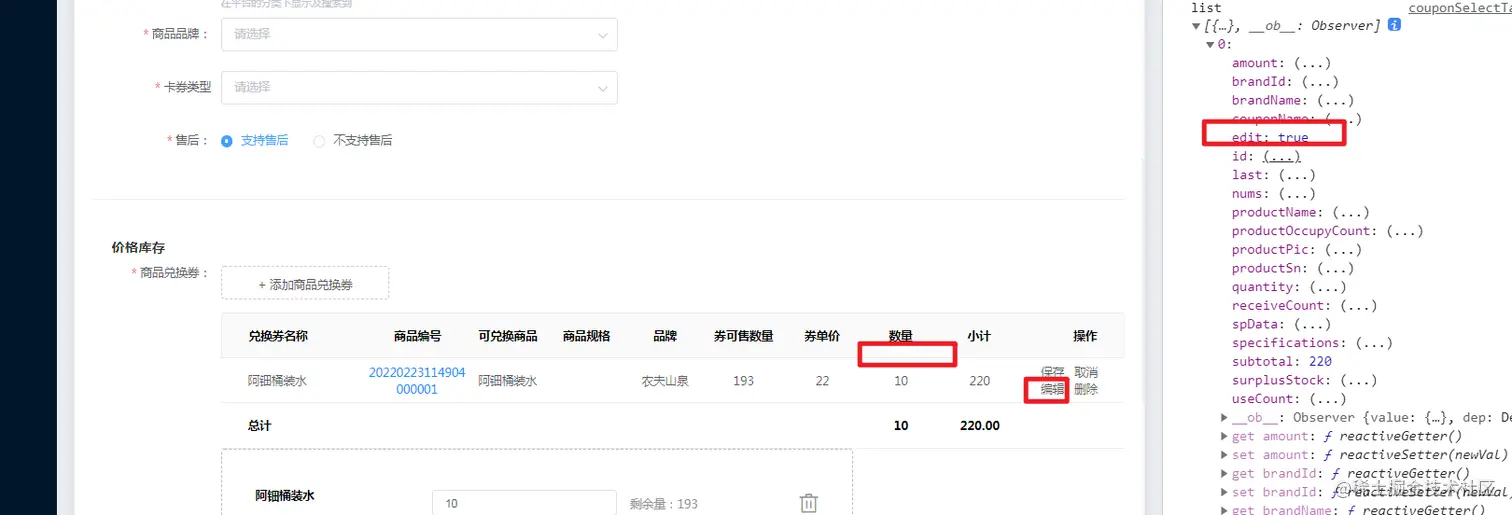Expand get brandName reactiveGetter
Image resolution: width=1512 pixels, height=515 pixels.
[1225, 510]
